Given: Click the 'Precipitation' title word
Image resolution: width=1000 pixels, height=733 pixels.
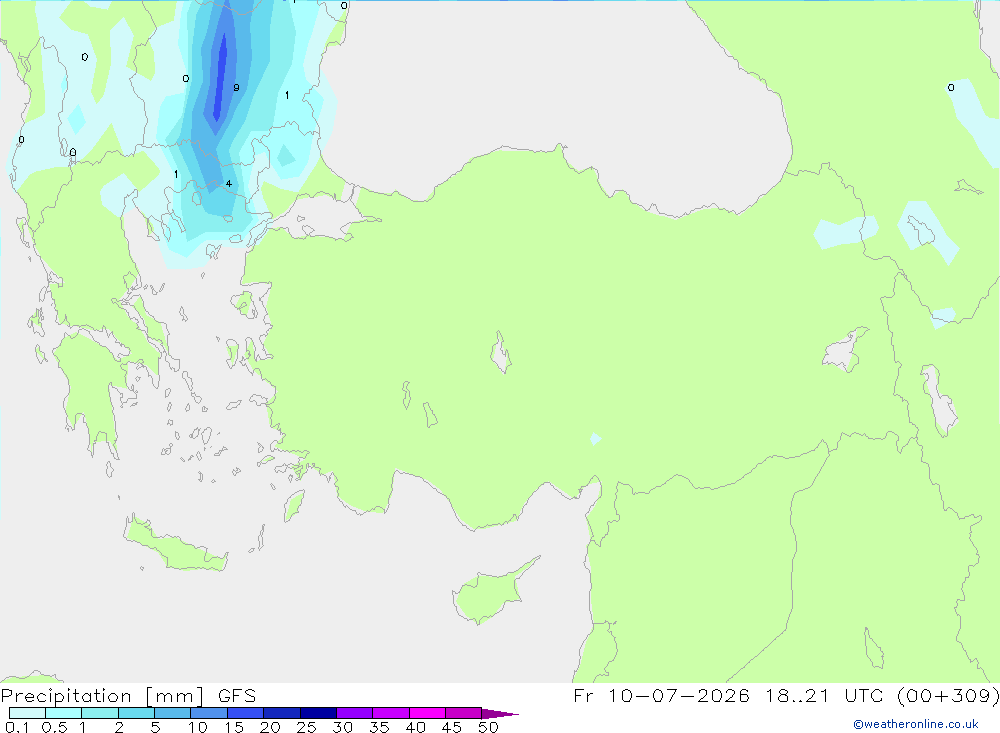Looking at the screenshot, I should [x=66, y=696].
